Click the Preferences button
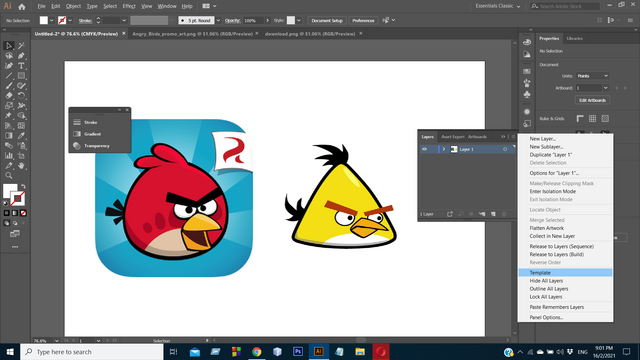 (x=363, y=20)
